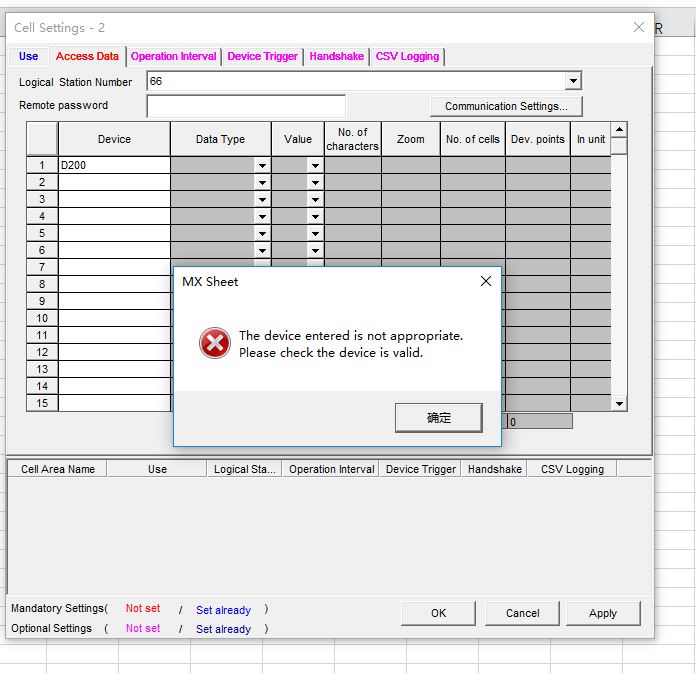This screenshot has width=696, height=674.
Task: Expand Data Type dropdown in row 3
Action: 262,200
